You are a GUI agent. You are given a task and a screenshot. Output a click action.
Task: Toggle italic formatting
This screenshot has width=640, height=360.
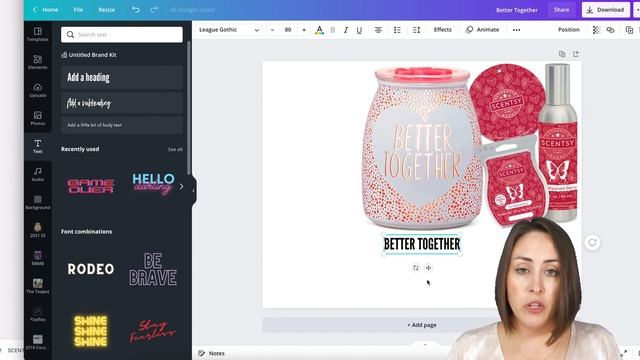click(346, 30)
